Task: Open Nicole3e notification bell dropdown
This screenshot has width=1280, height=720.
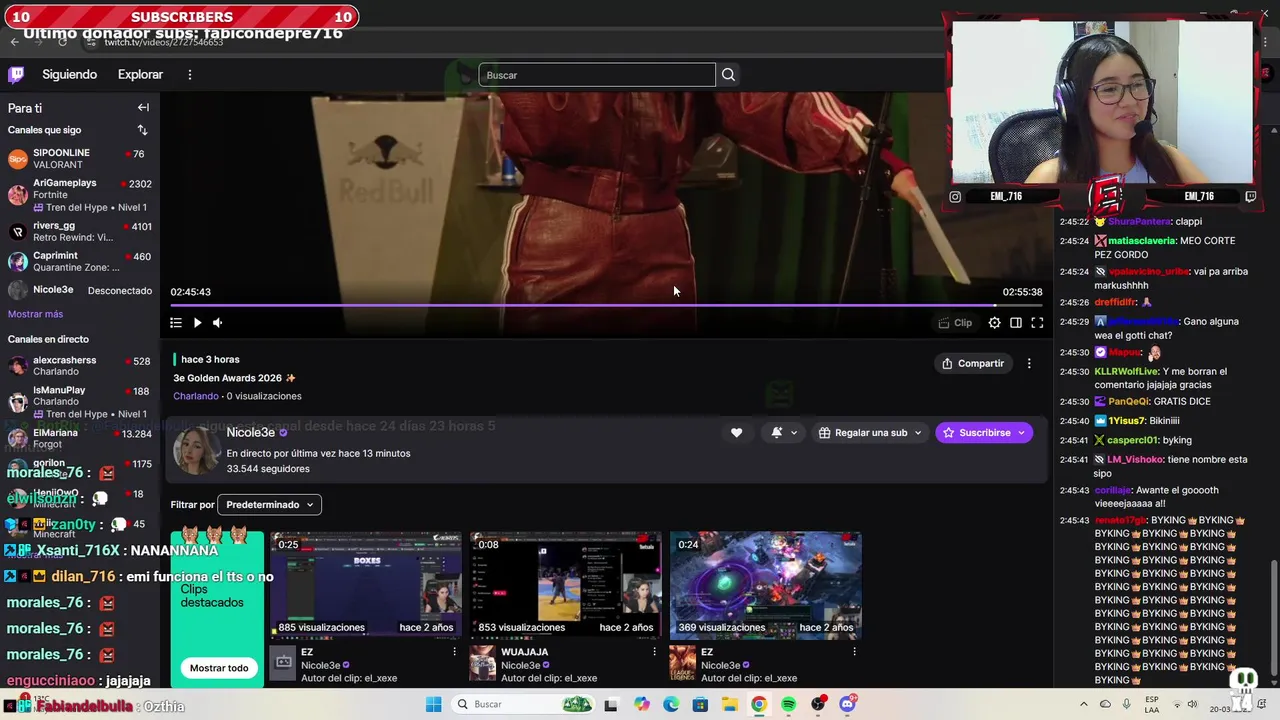Action: click(783, 433)
